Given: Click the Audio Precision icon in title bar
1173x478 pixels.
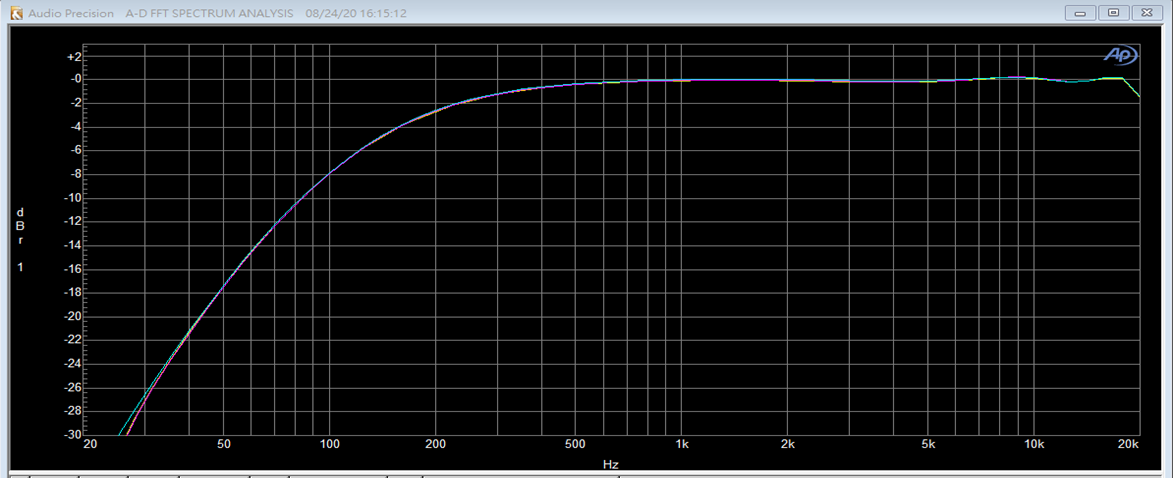Looking at the screenshot, I should [15, 13].
